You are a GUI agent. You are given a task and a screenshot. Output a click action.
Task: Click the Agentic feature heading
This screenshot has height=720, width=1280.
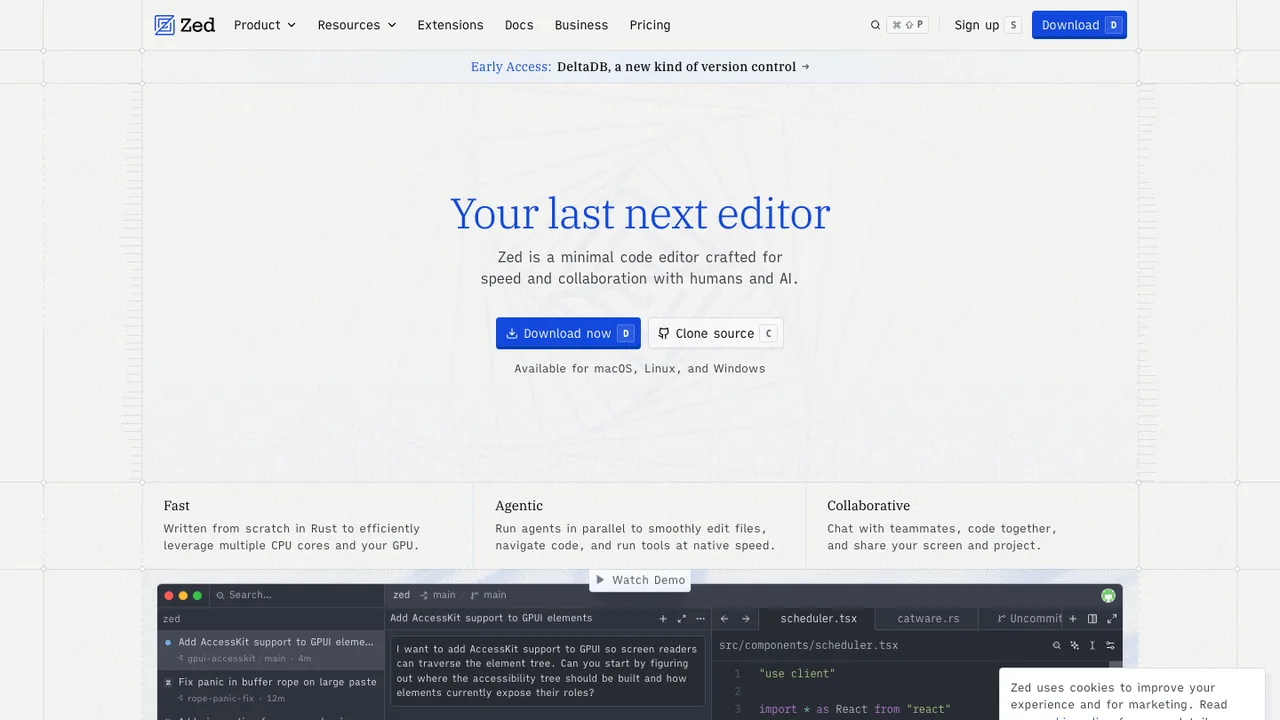click(x=519, y=506)
